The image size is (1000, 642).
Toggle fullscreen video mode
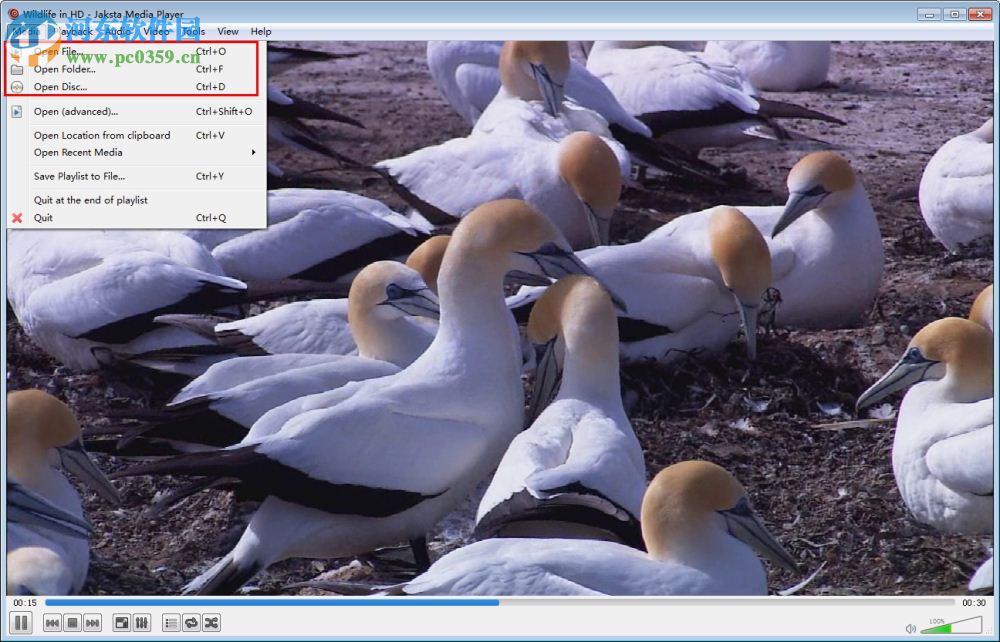(122, 621)
